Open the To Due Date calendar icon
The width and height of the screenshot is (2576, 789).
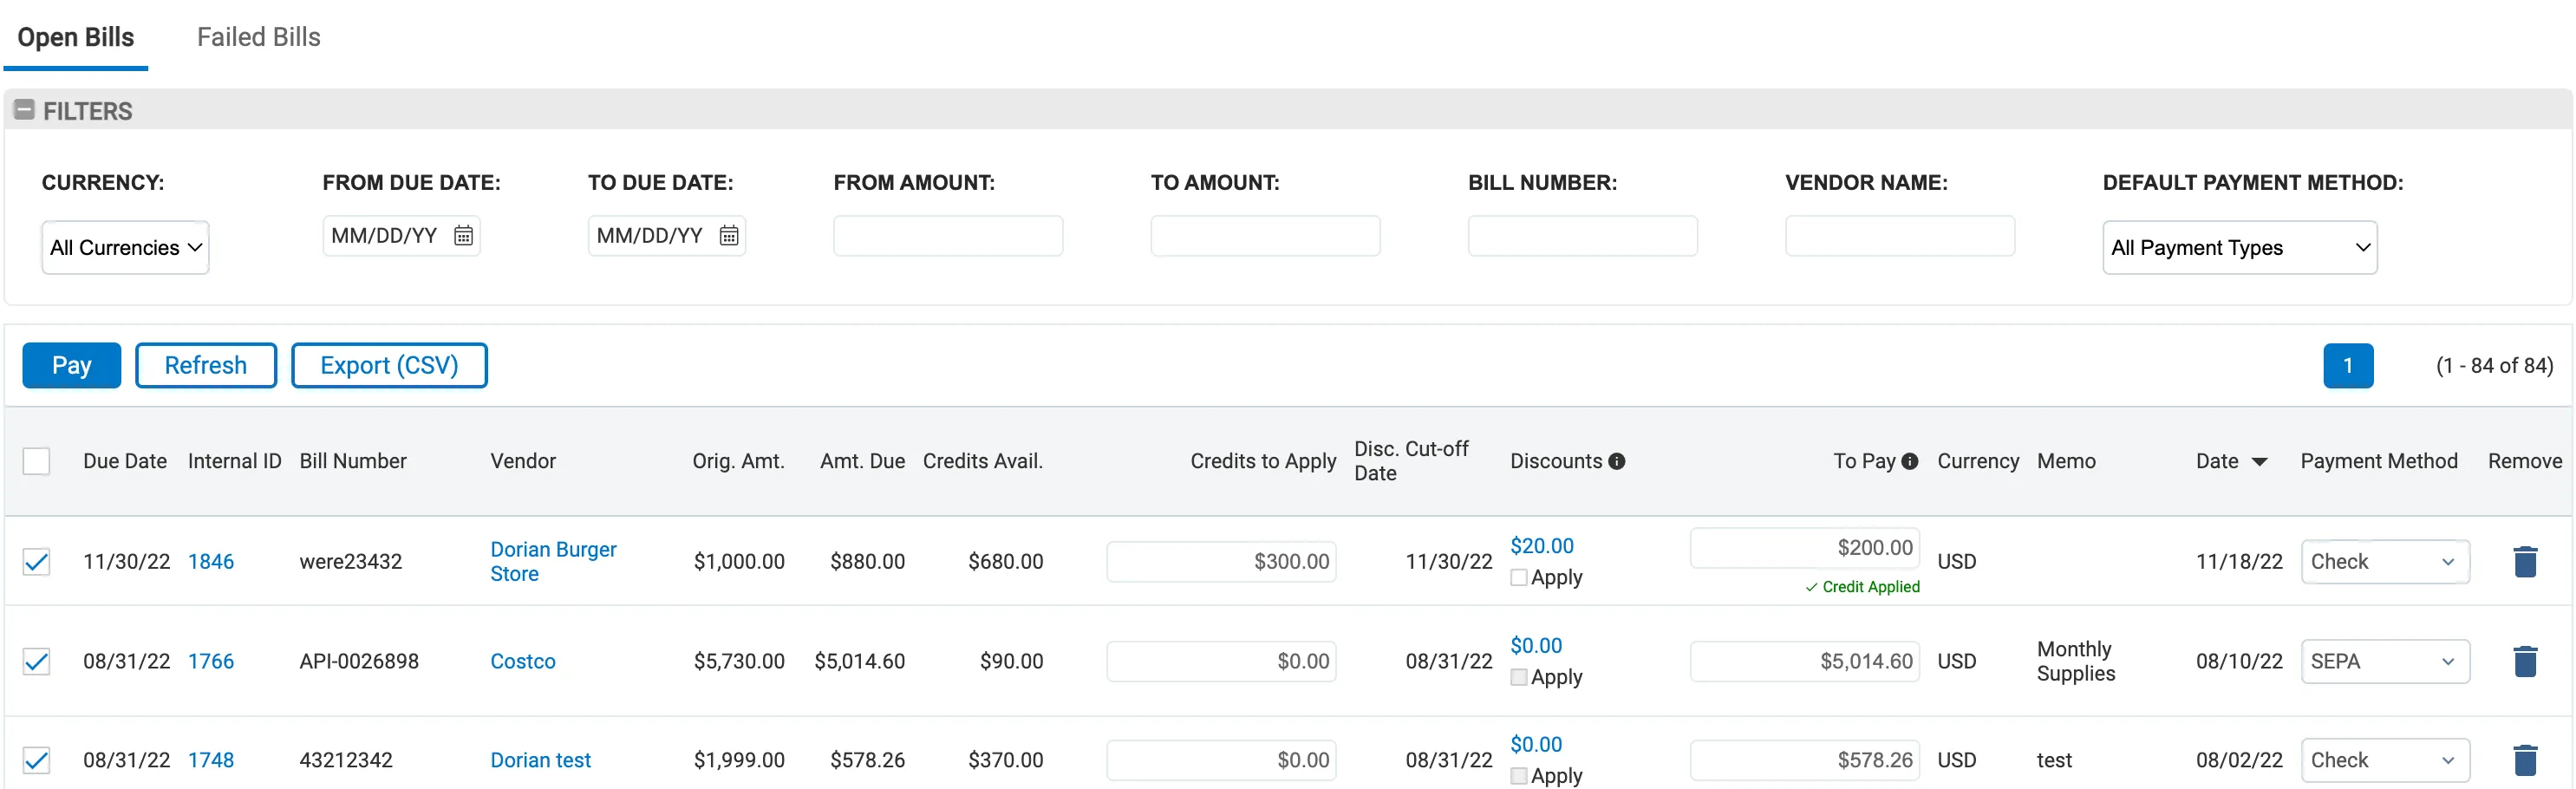point(729,235)
